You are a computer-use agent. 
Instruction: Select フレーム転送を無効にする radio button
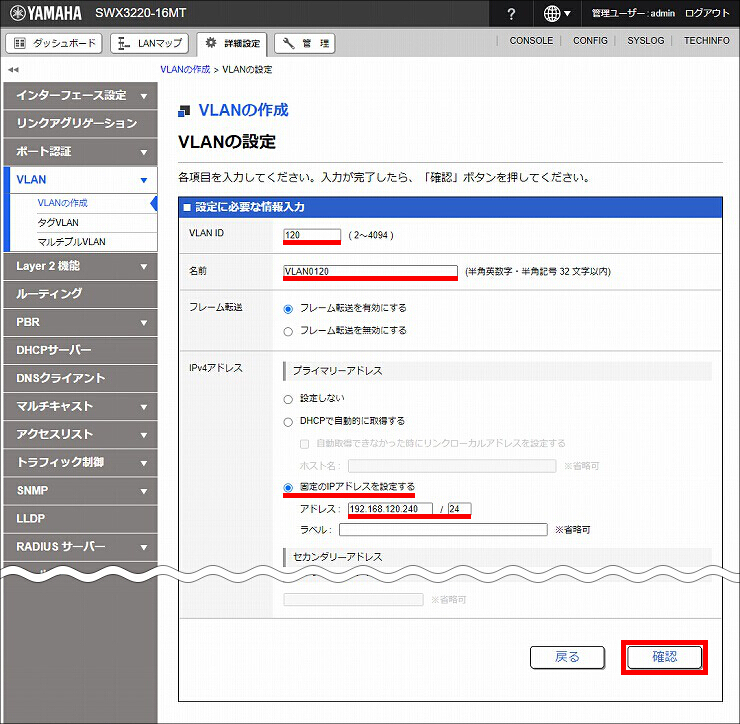pos(288,331)
